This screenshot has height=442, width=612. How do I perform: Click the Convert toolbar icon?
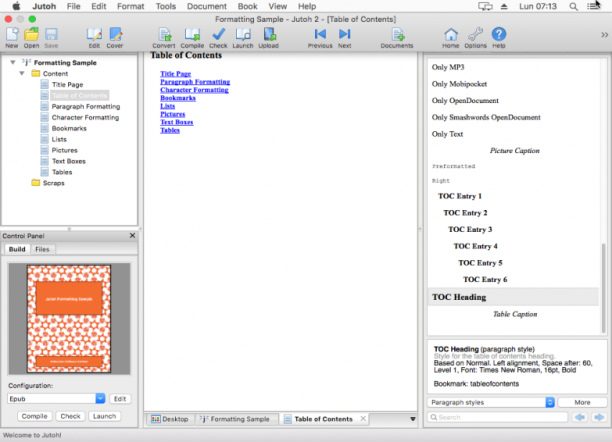click(164, 38)
